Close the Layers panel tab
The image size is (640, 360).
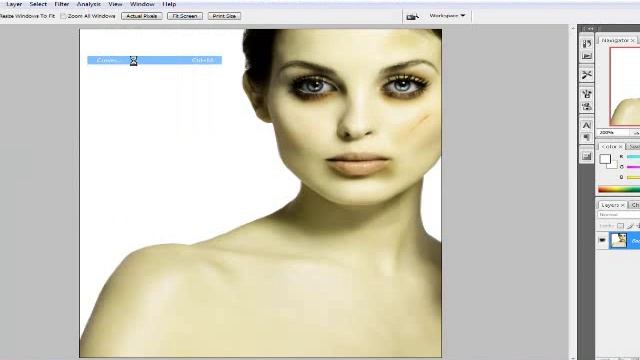(x=622, y=205)
